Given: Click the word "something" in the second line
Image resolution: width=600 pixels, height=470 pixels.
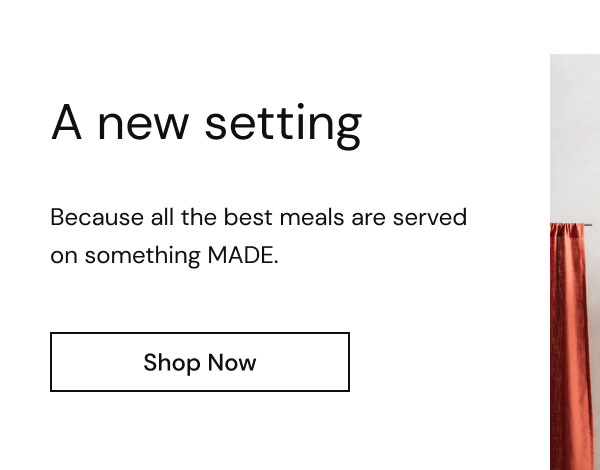Looking at the screenshot, I should tap(142, 256).
